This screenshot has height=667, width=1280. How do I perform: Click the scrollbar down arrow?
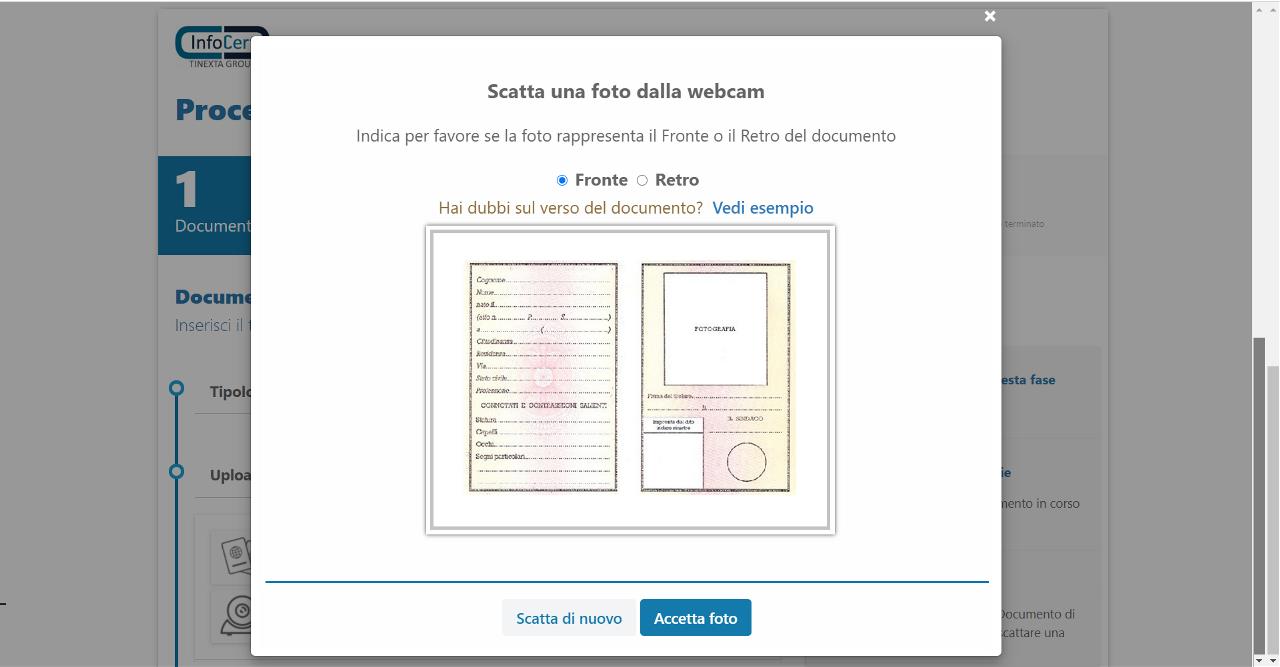tap(1260, 658)
